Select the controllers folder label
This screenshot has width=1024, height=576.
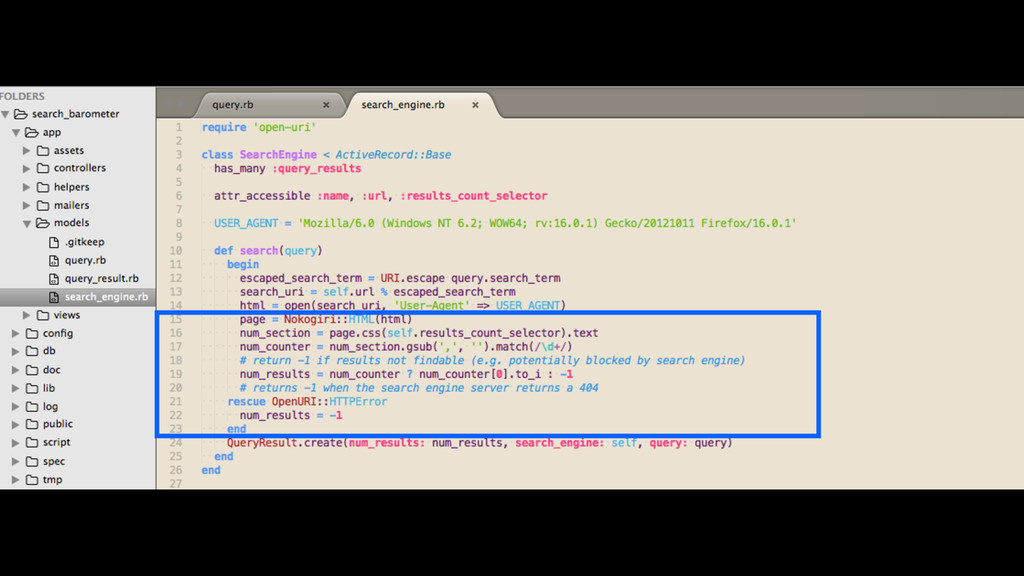(80, 168)
